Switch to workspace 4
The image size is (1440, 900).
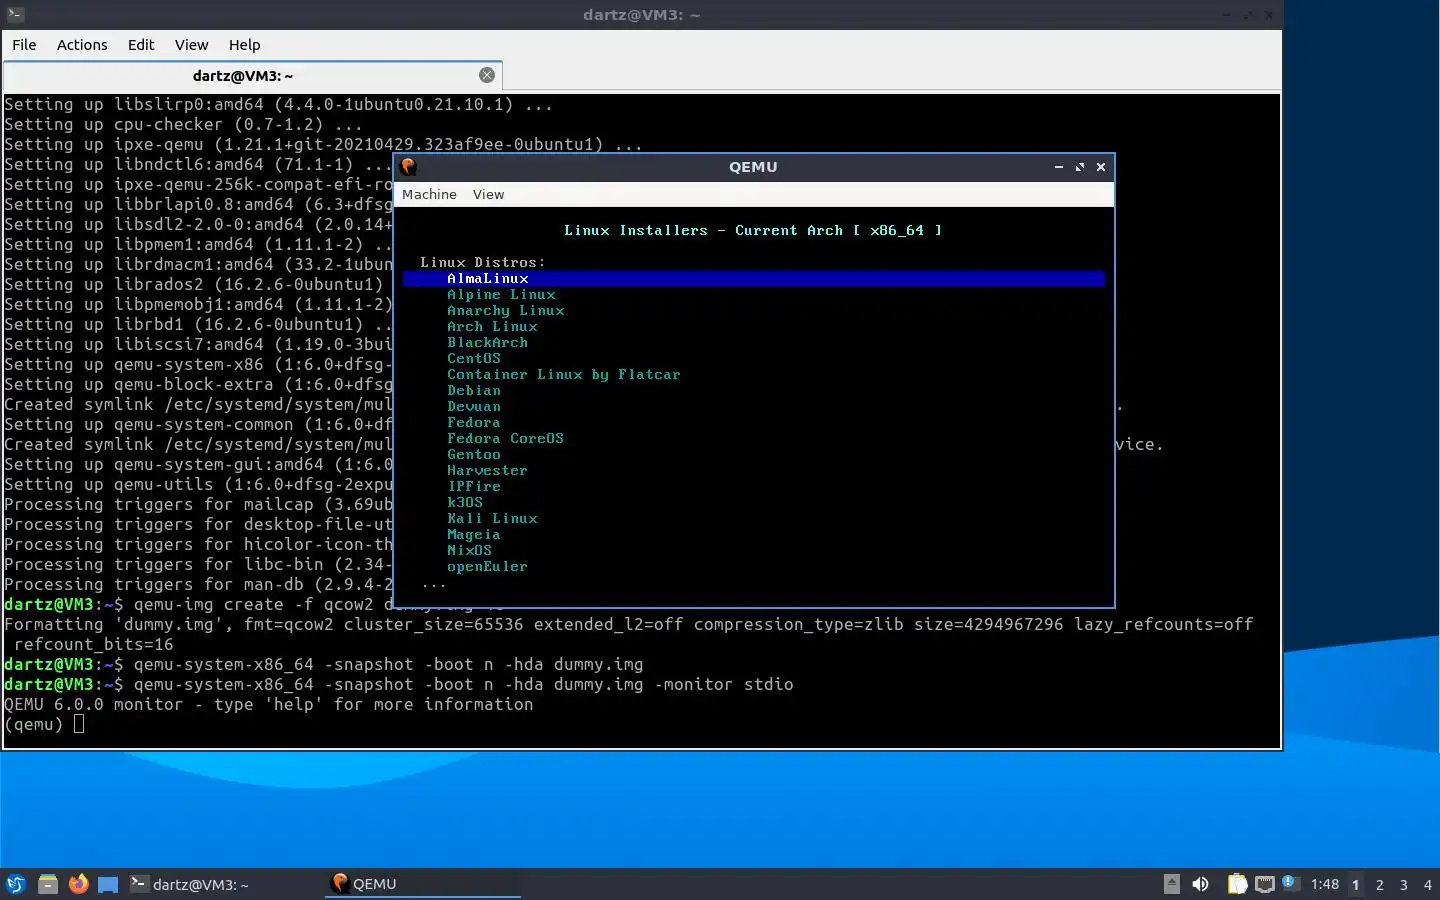(x=1428, y=884)
